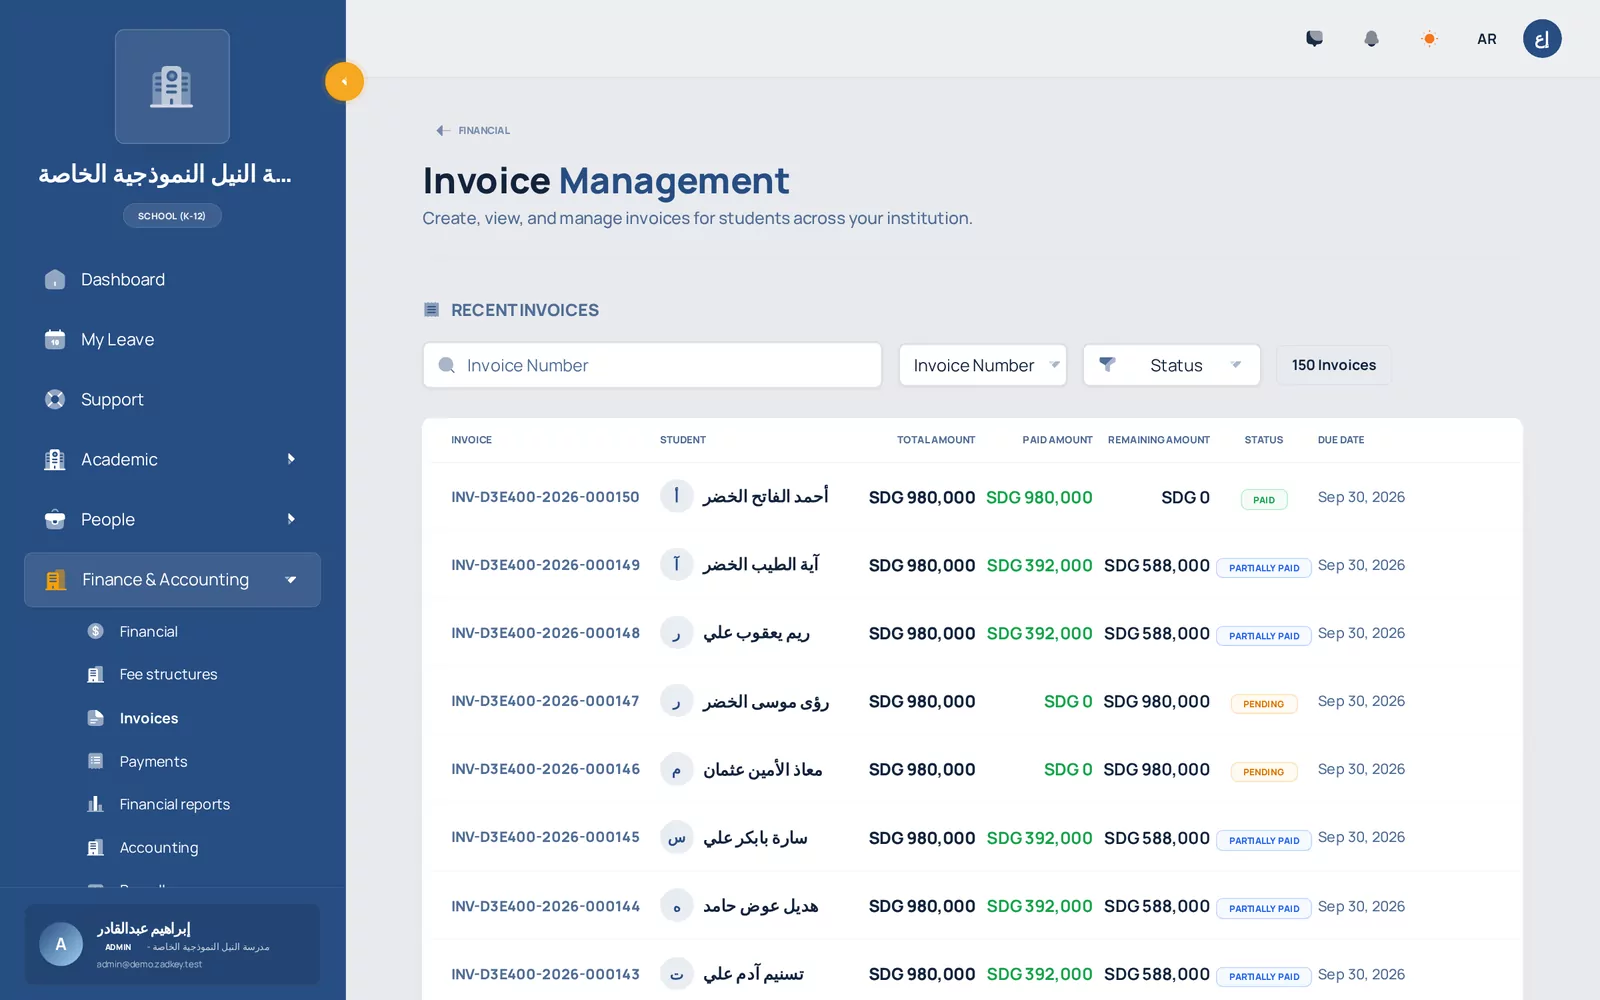Viewport: 1600px width, 1000px height.
Task: Focus the Invoice Number search field
Action: tap(652, 365)
